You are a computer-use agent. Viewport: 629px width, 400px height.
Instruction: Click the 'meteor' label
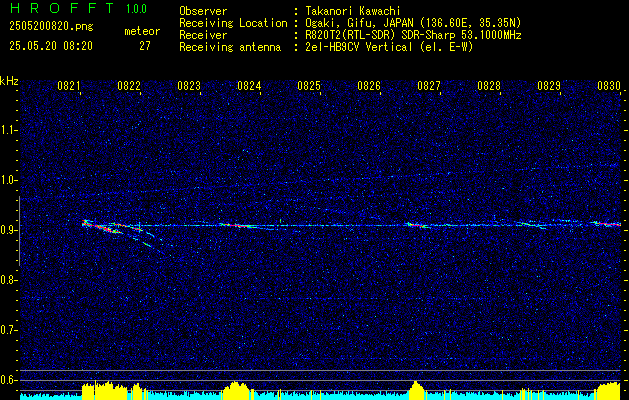coord(142,31)
